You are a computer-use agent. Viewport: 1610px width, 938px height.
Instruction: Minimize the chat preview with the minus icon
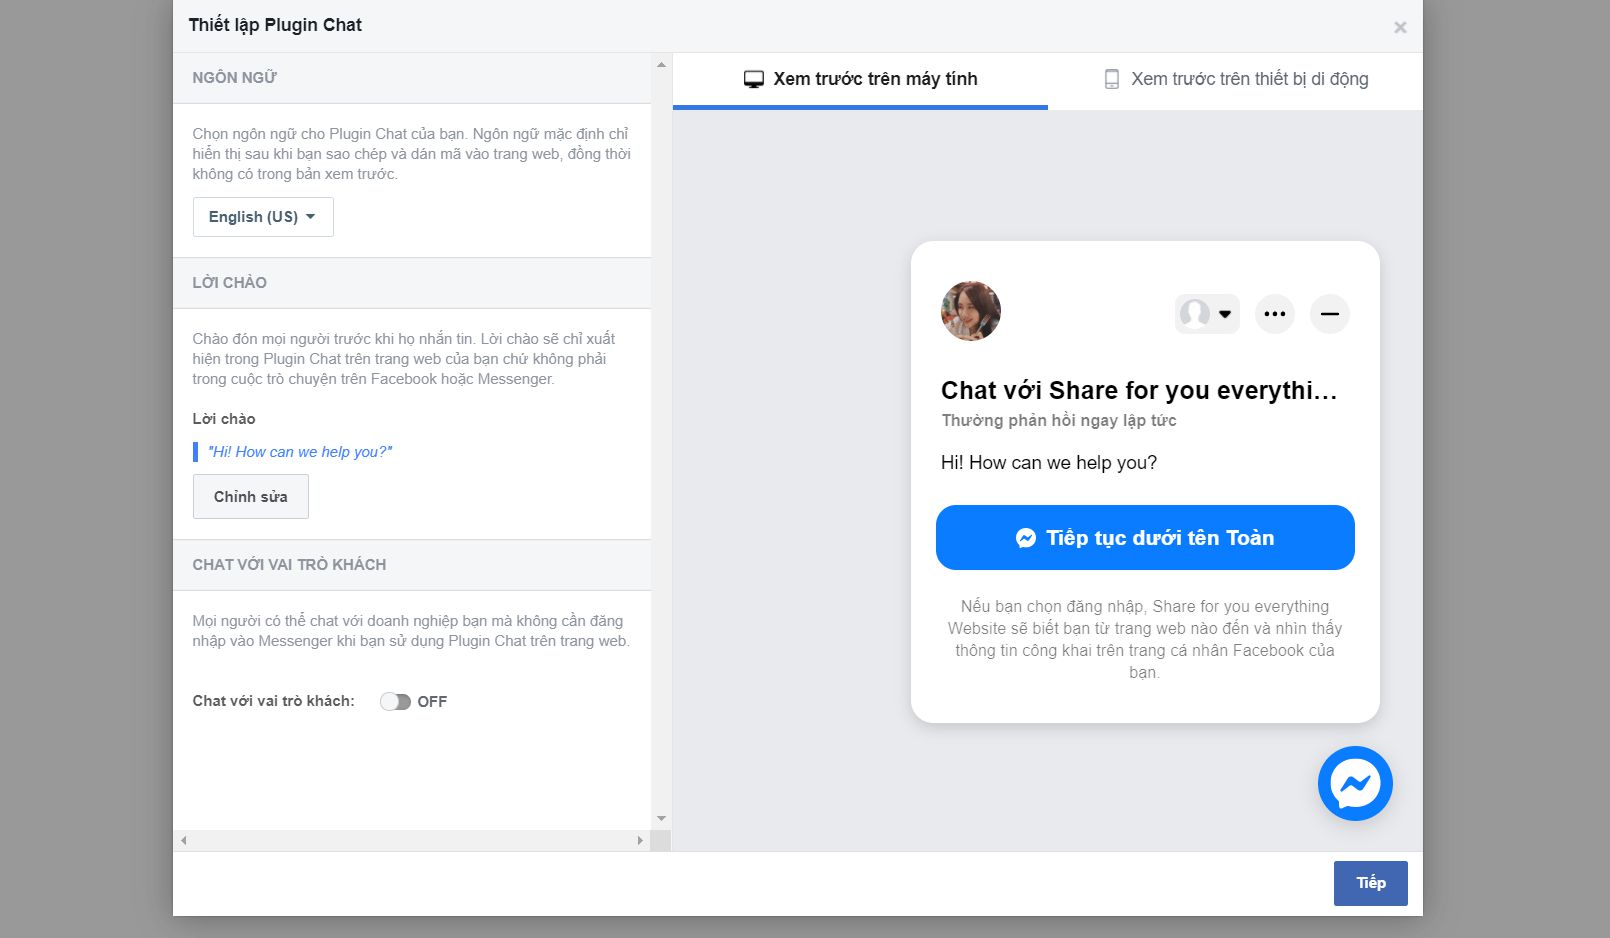click(x=1329, y=314)
